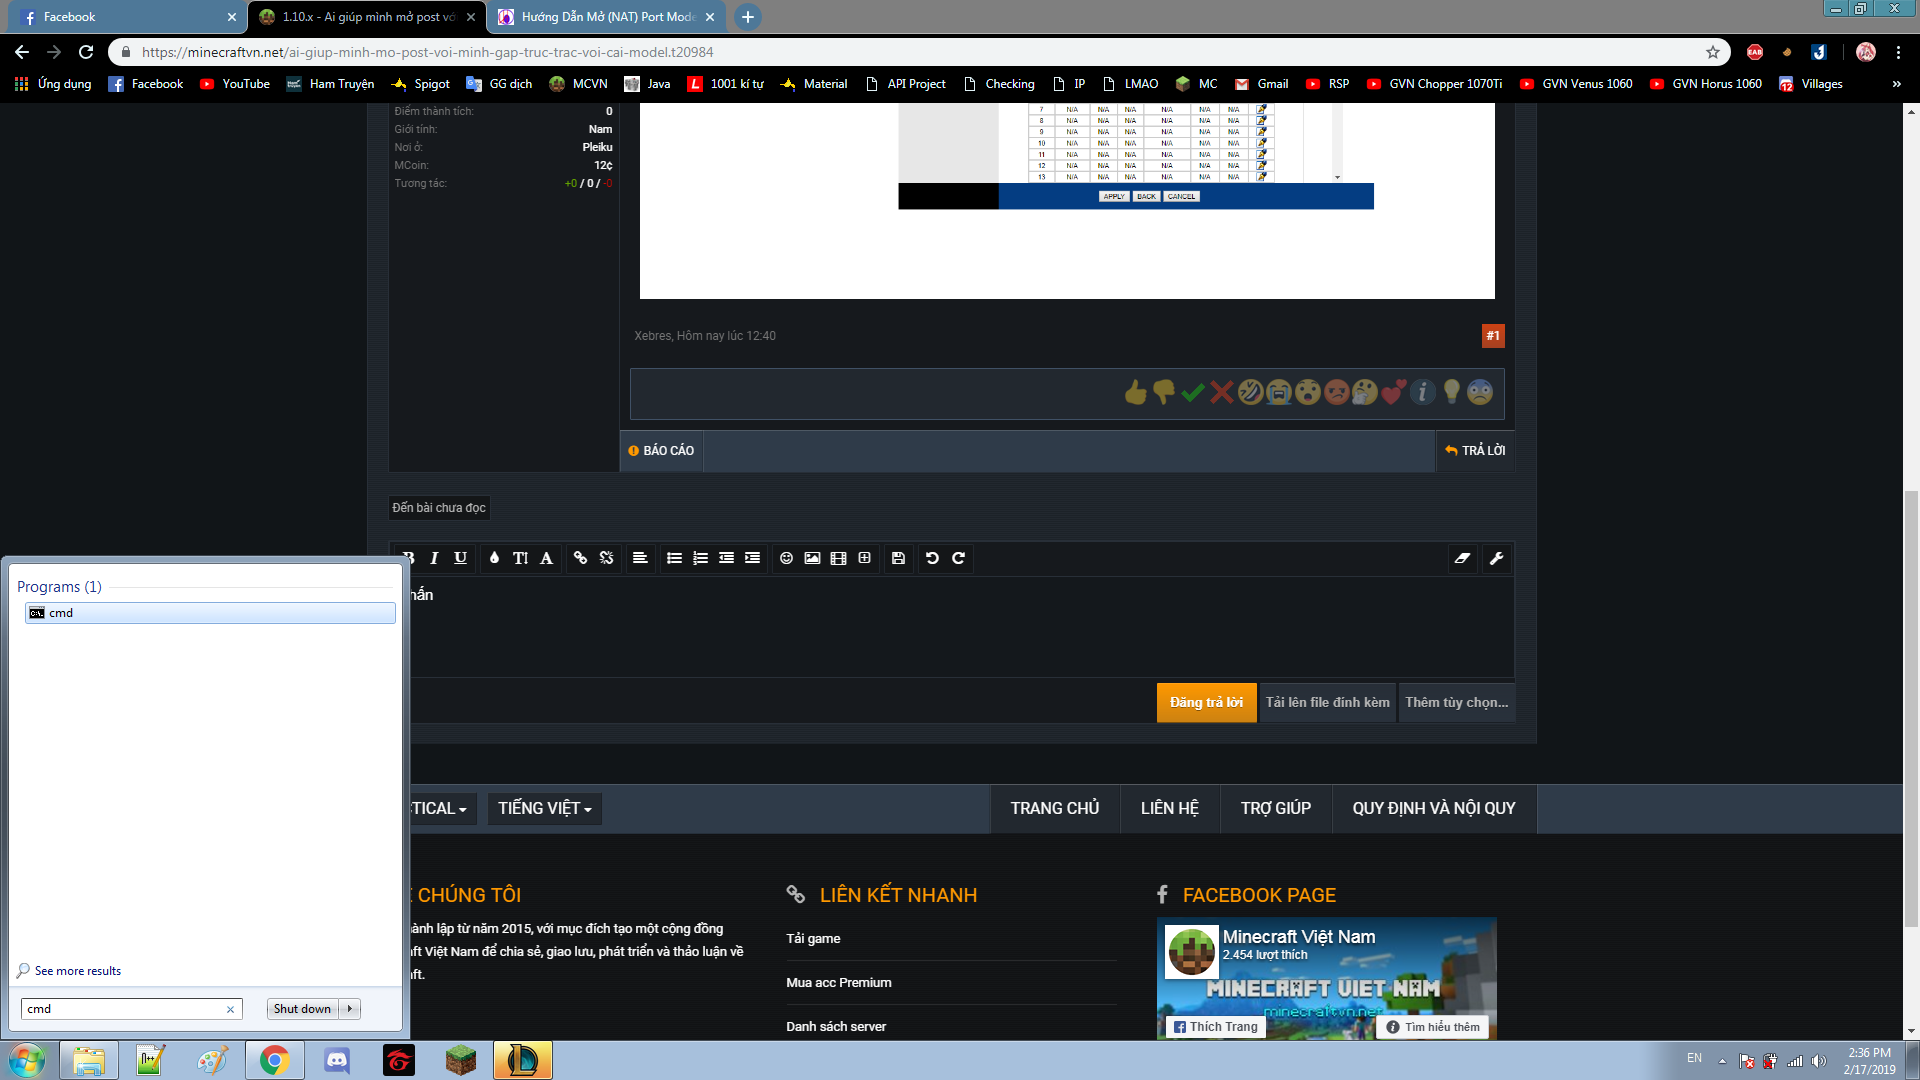Open the Shut down options arrow
This screenshot has height=1080, width=1920.
pyautogui.click(x=350, y=1009)
